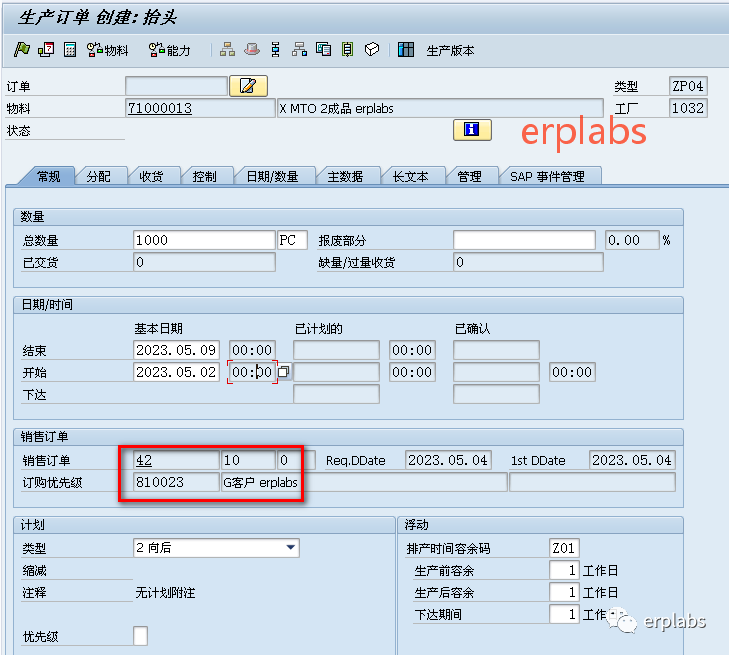Open the components overview network icon

[299, 49]
